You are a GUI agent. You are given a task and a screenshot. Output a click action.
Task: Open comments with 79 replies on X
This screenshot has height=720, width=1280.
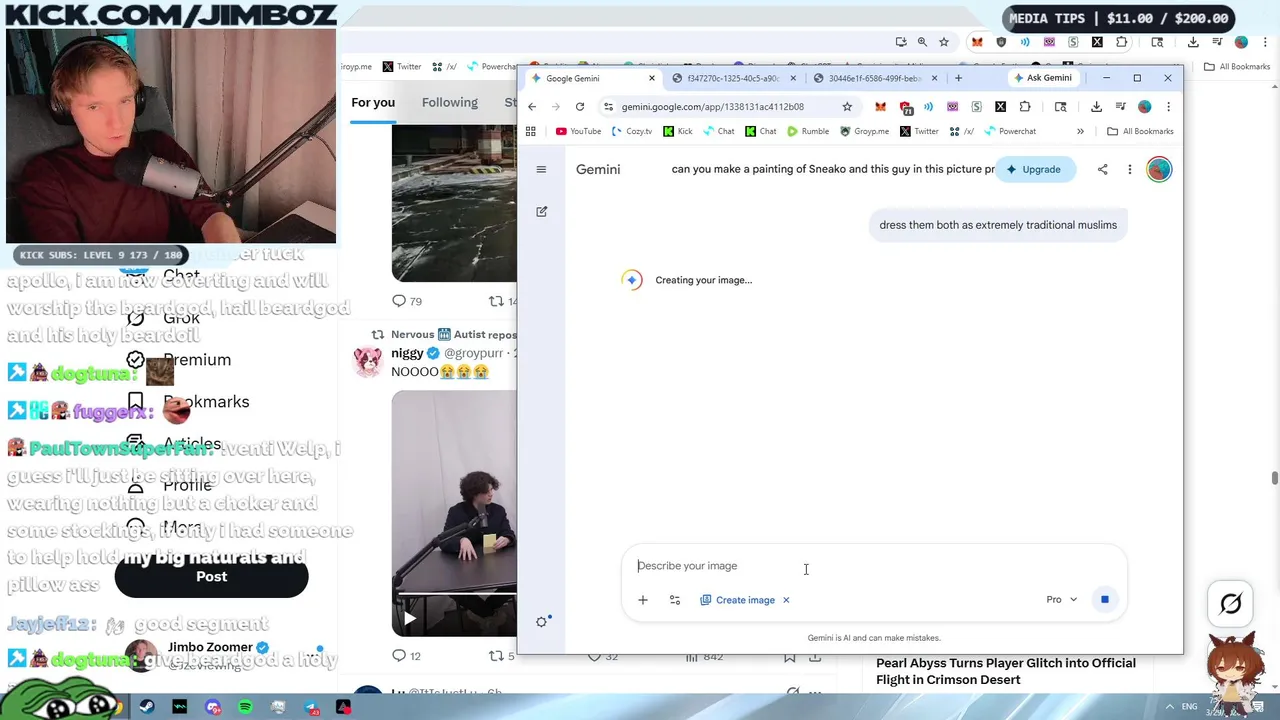407,300
